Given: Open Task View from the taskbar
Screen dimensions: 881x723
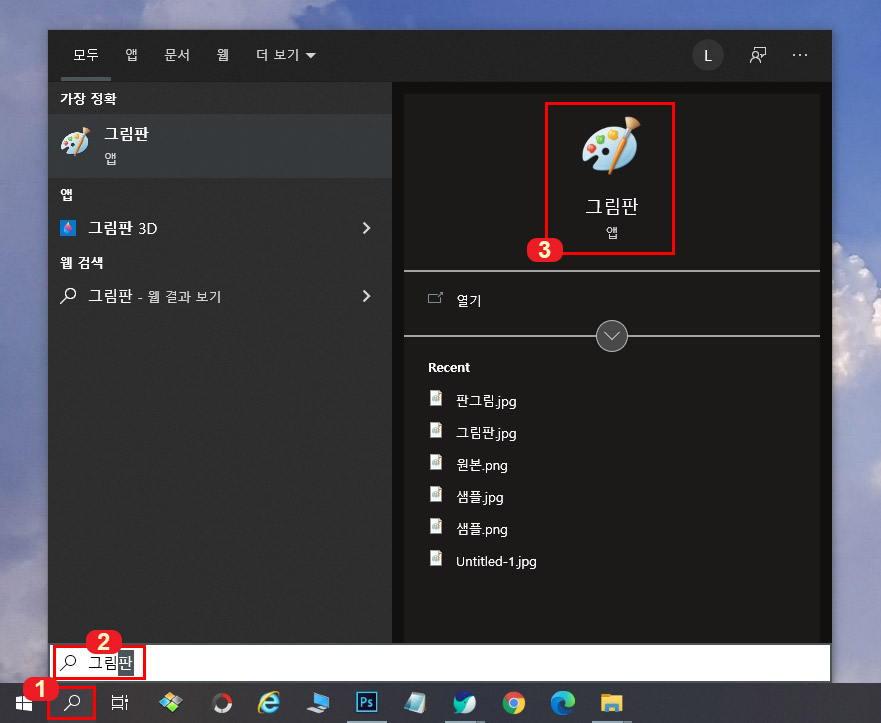Looking at the screenshot, I should [x=120, y=702].
